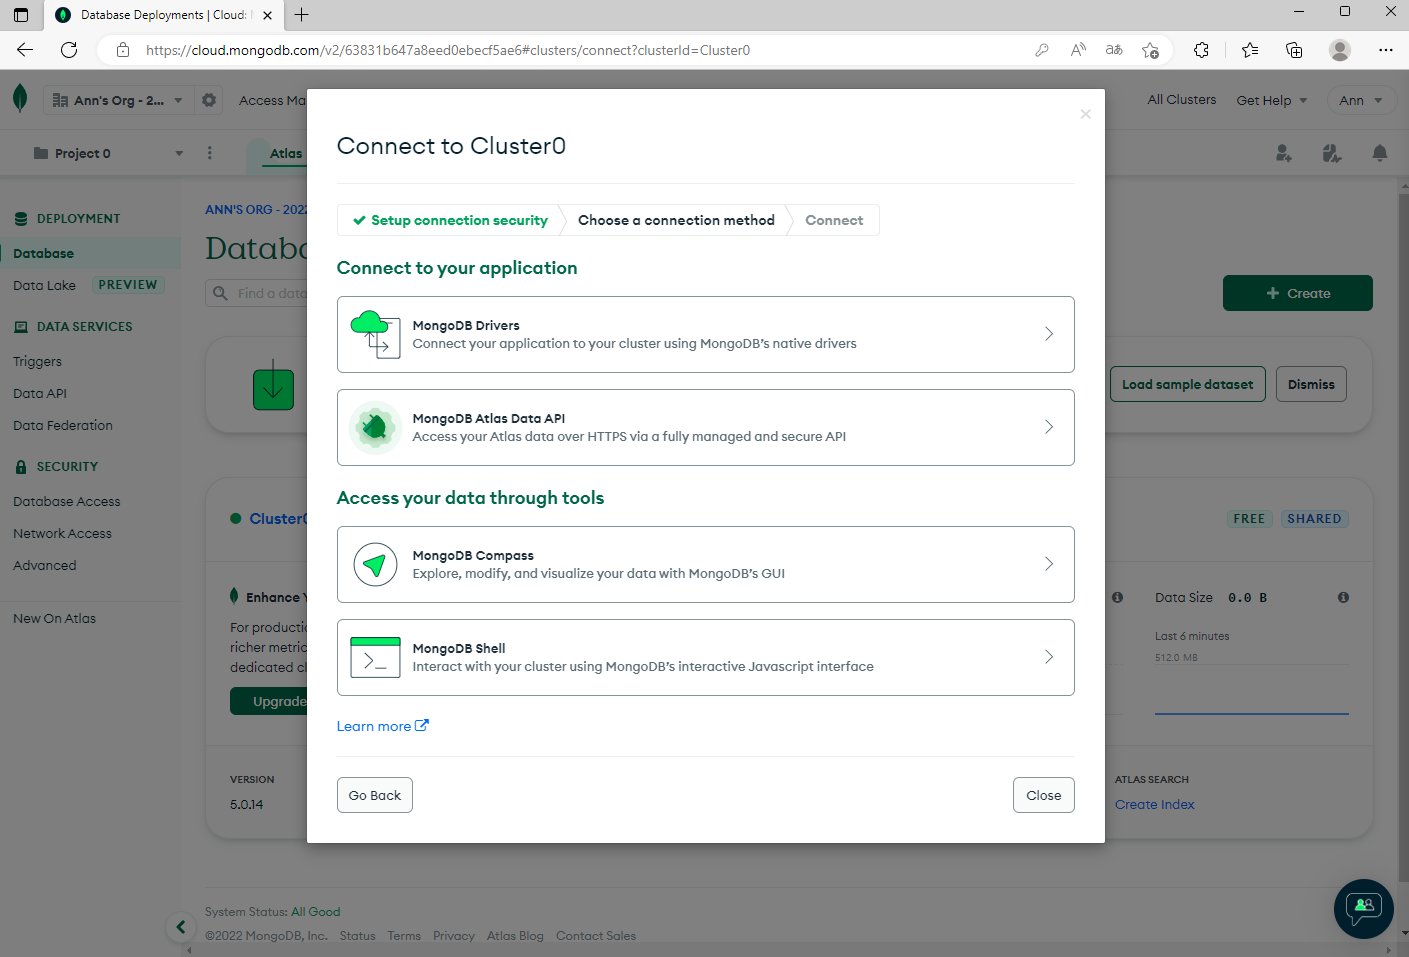Expand the Get Help dropdown
The width and height of the screenshot is (1409, 957).
pyautogui.click(x=1272, y=100)
